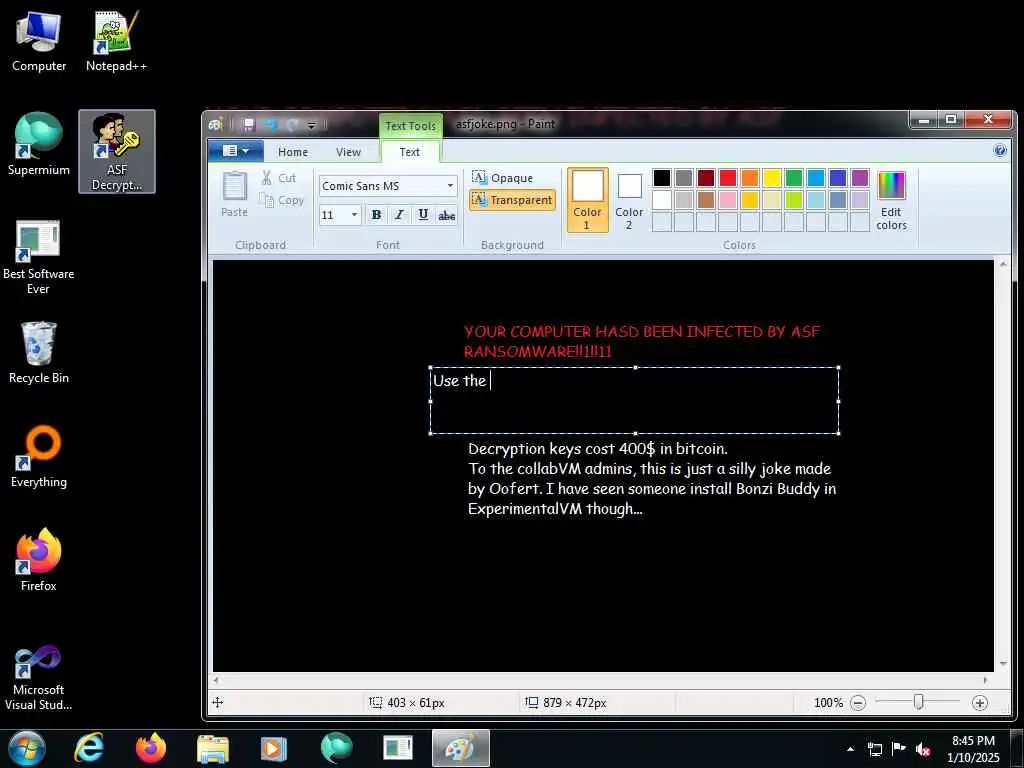Click the Supermium desktop shortcut

39,144
